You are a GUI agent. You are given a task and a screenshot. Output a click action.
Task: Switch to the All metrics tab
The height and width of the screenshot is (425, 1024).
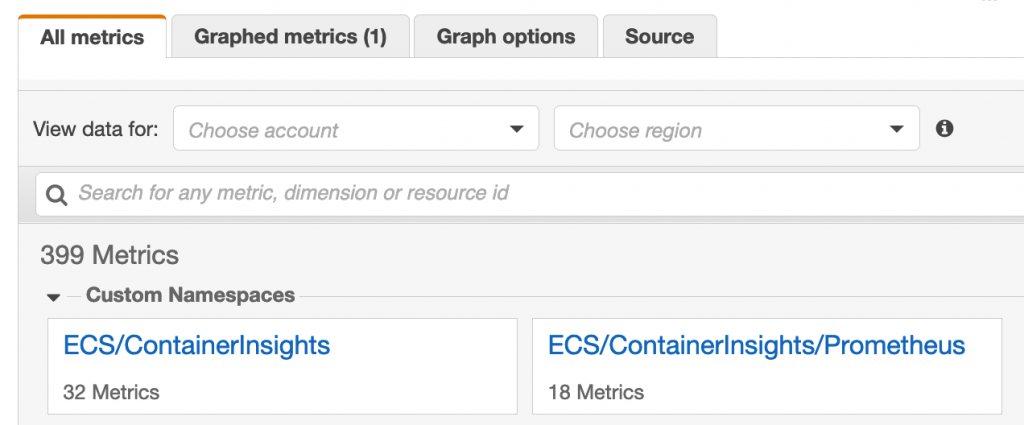coord(92,38)
